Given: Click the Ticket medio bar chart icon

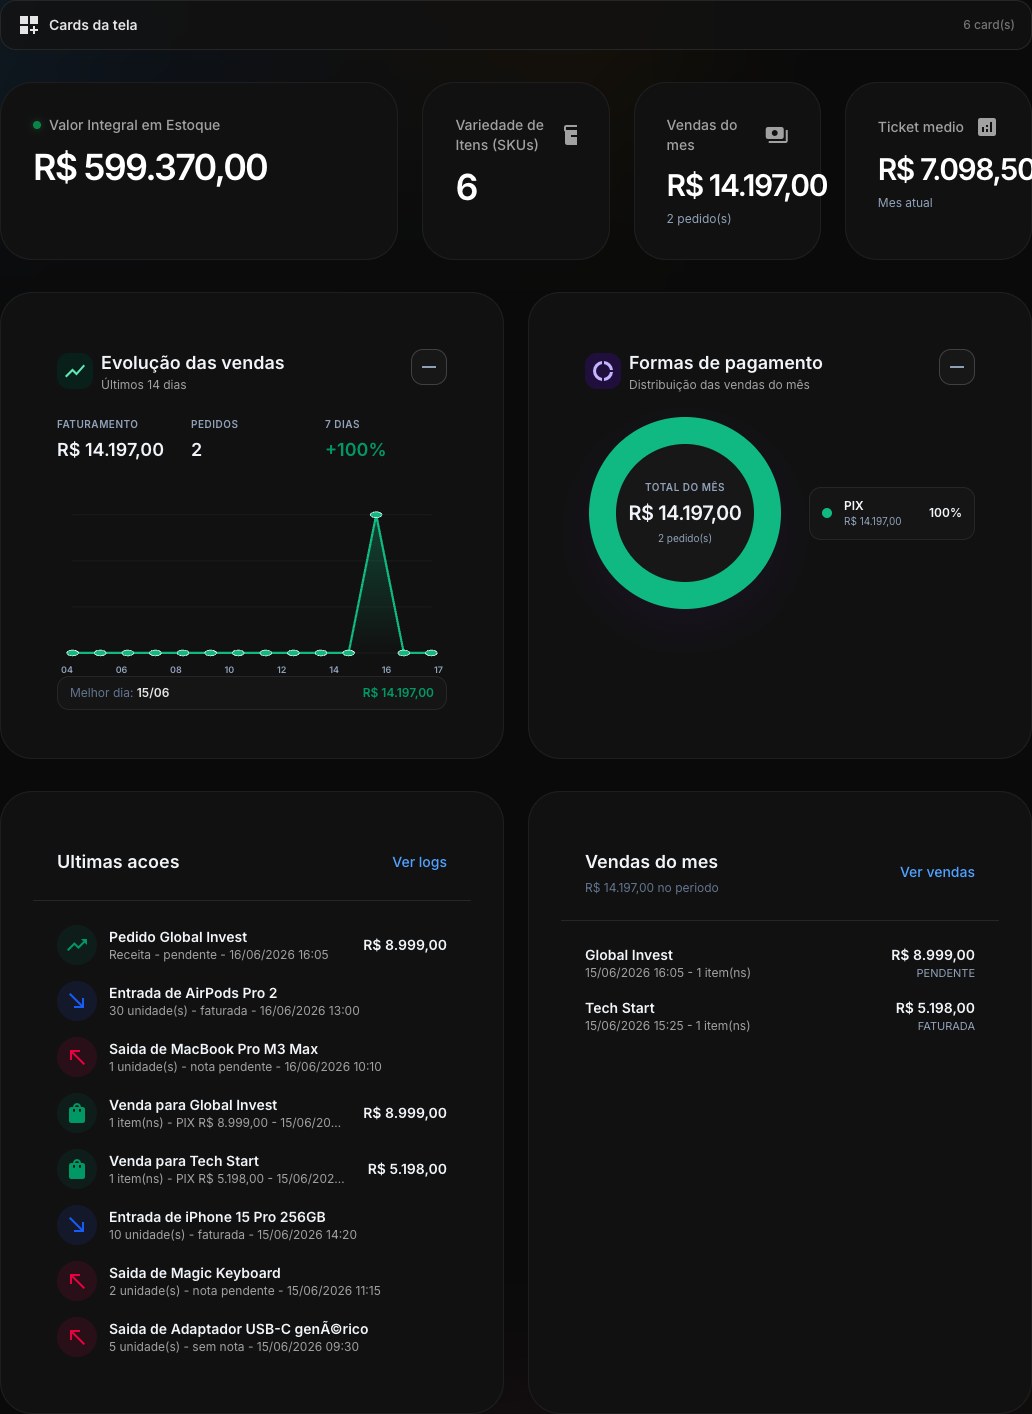Looking at the screenshot, I should [987, 127].
